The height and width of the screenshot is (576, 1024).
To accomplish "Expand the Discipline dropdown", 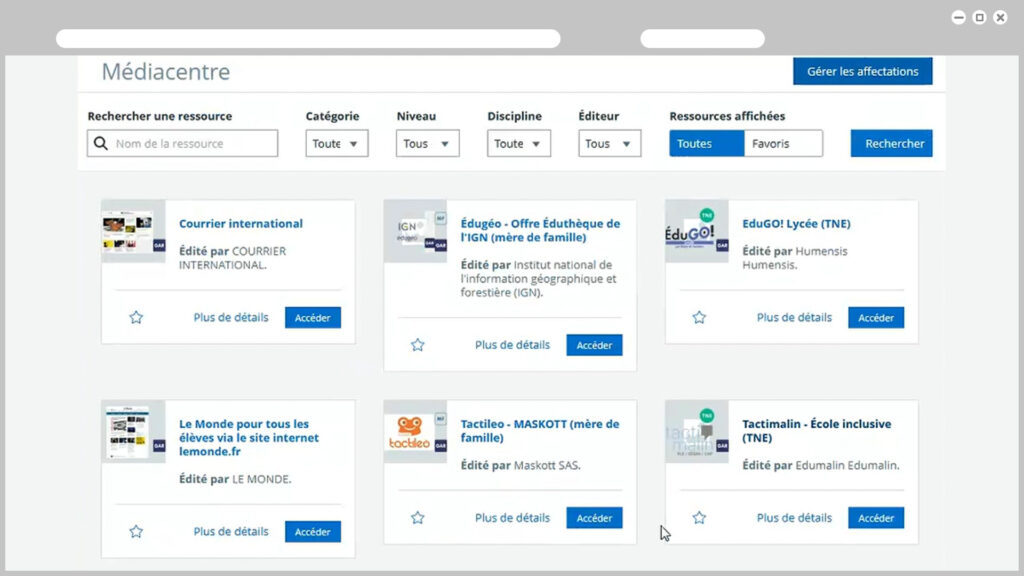I will click(519, 144).
